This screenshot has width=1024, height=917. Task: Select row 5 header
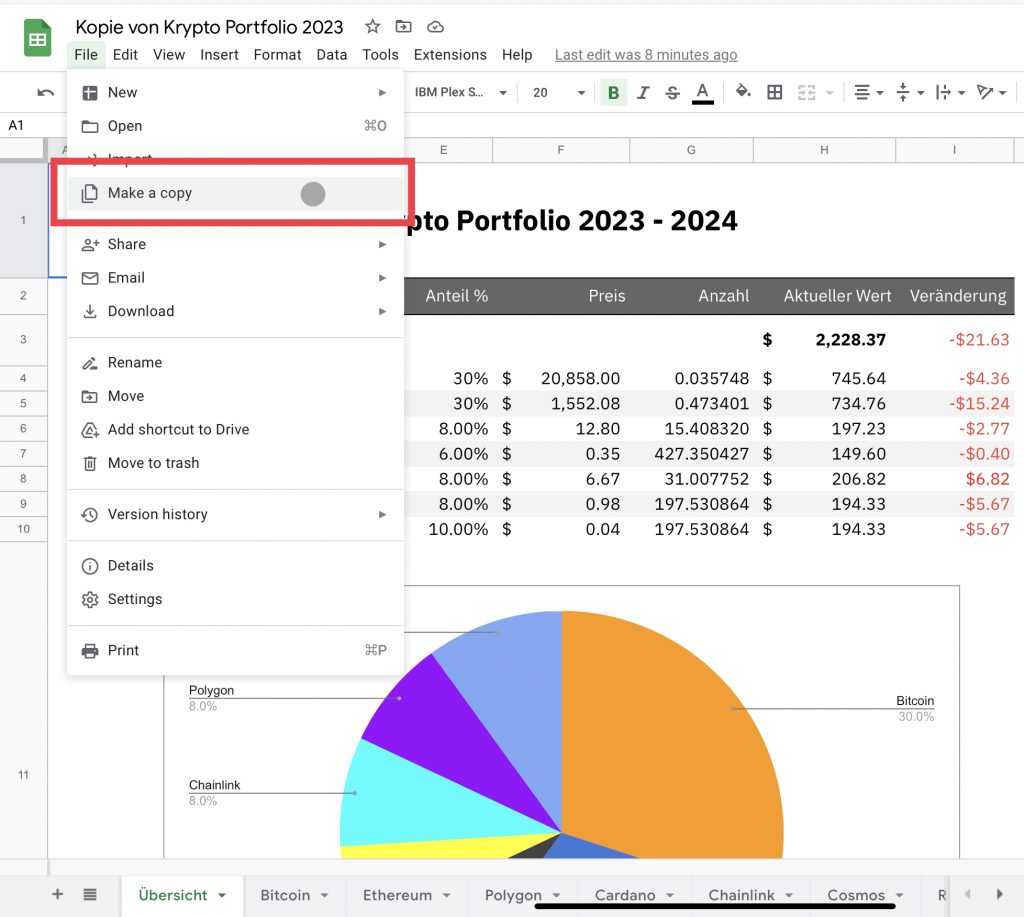point(24,403)
